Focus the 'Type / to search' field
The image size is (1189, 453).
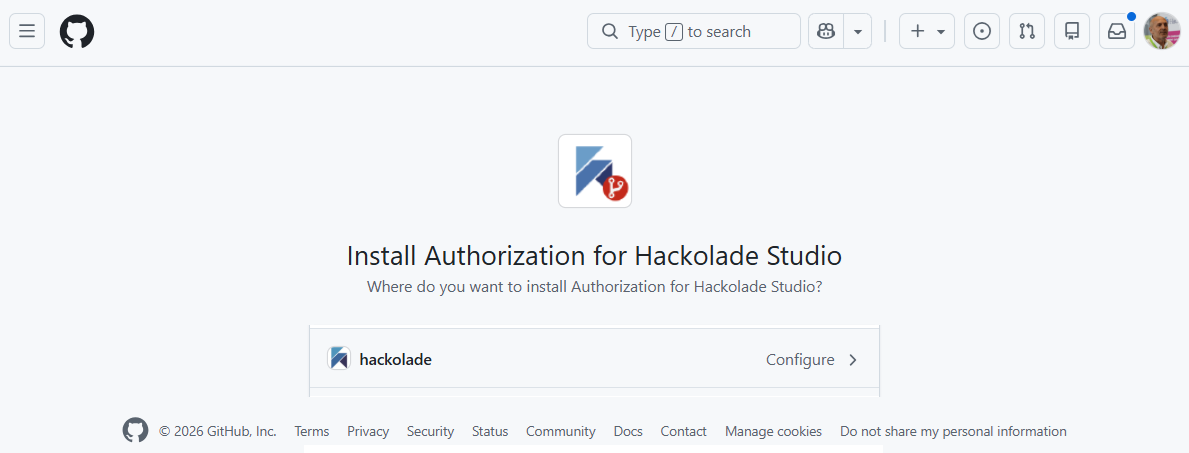coord(694,31)
